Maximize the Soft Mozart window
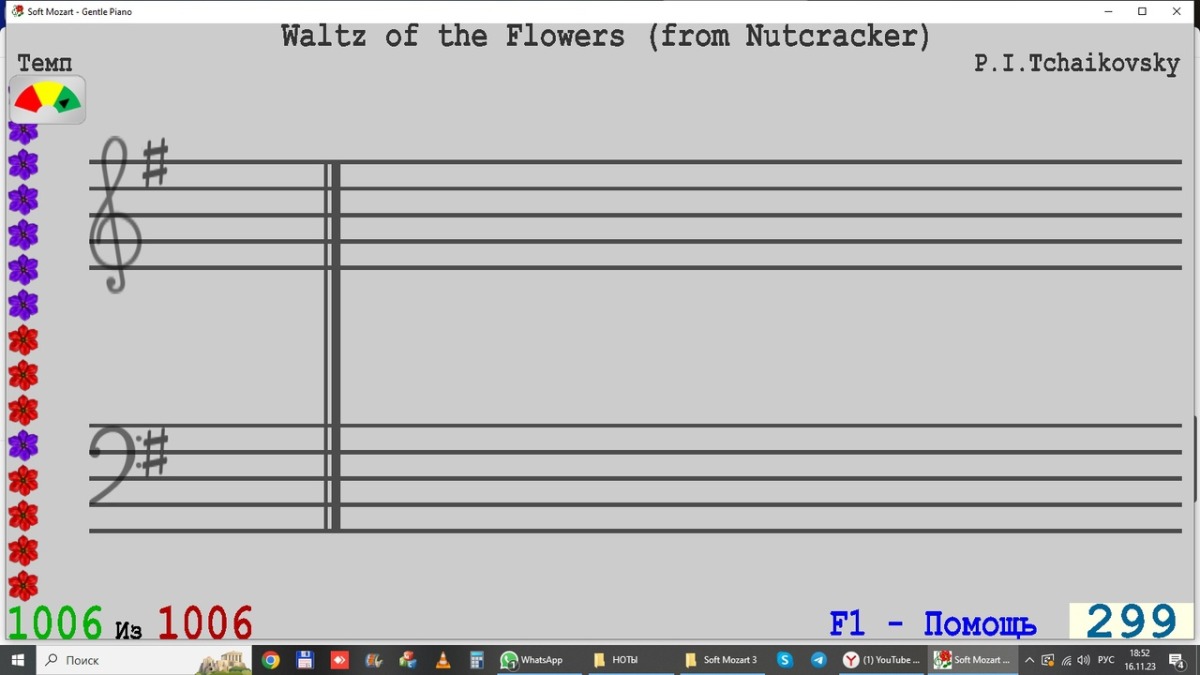Screen dimensions: 1200x675 coord(1142,12)
